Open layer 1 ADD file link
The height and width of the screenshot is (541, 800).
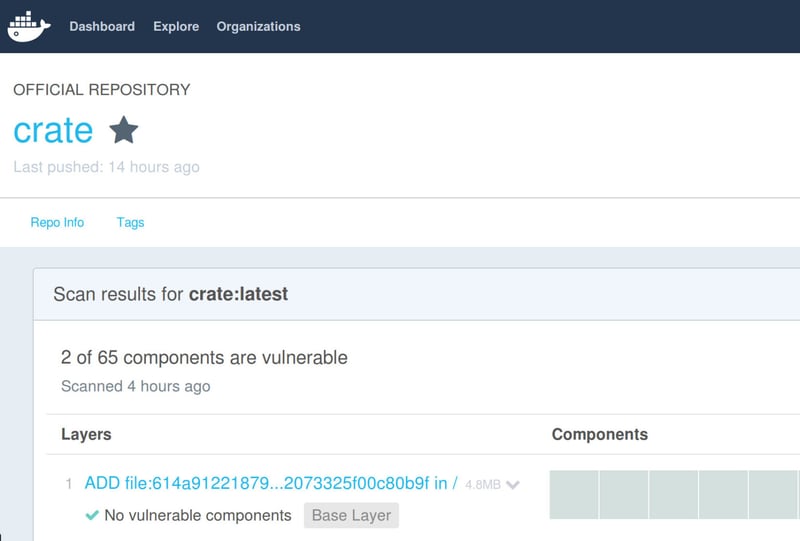pyautogui.click(x=271, y=483)
